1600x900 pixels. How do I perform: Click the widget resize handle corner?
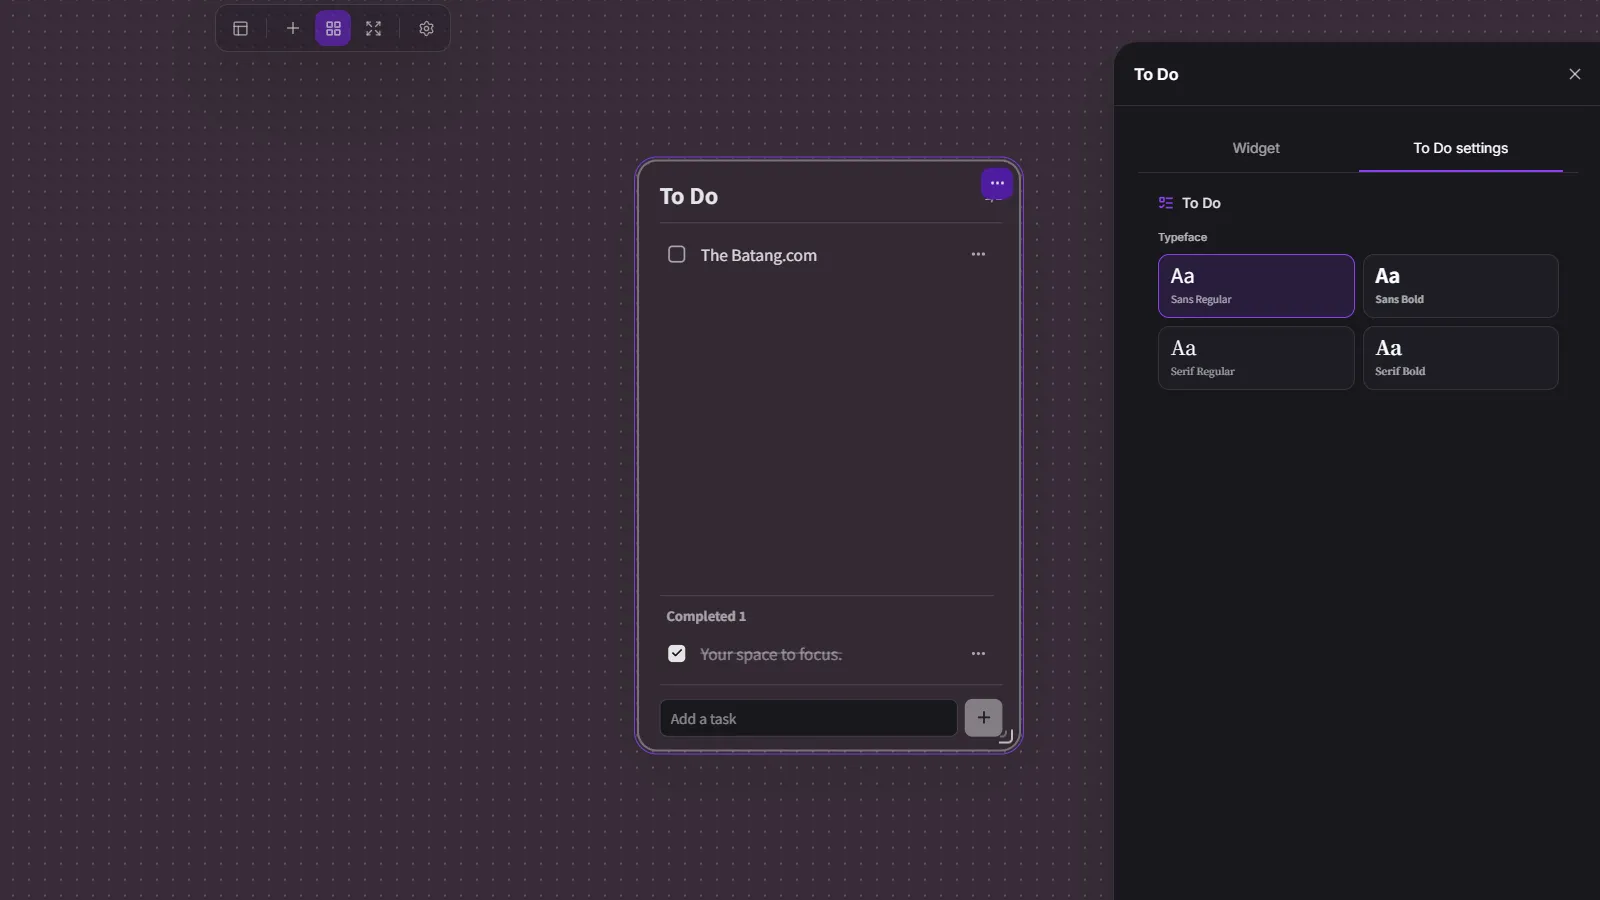coord(1006,737)
